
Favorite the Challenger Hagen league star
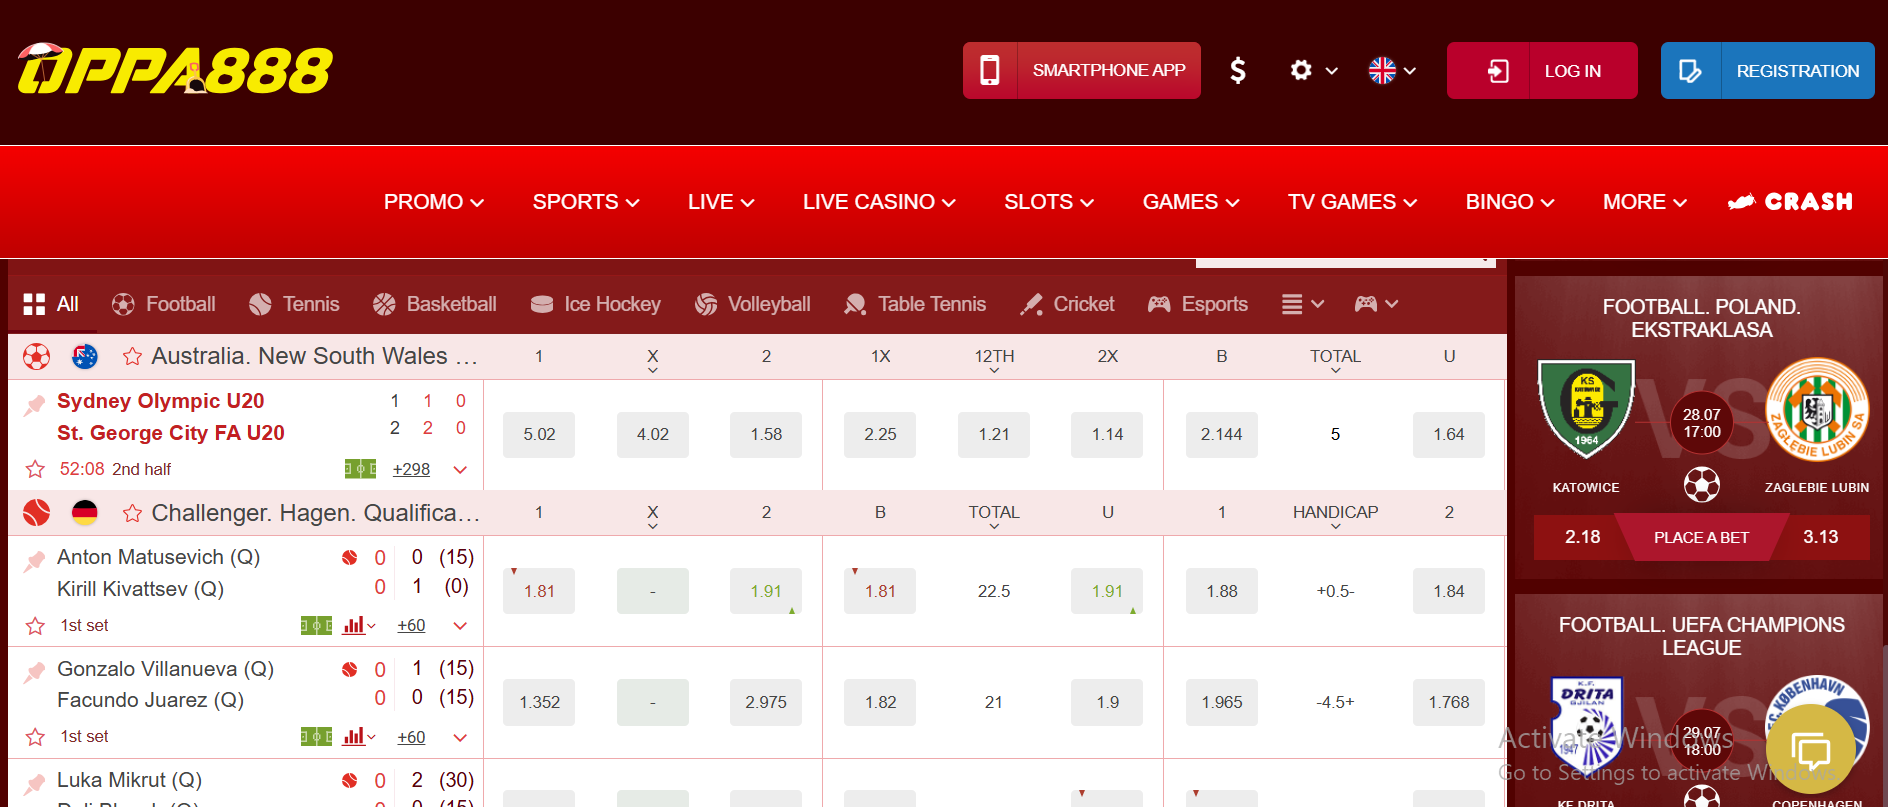tap(132, 513)
